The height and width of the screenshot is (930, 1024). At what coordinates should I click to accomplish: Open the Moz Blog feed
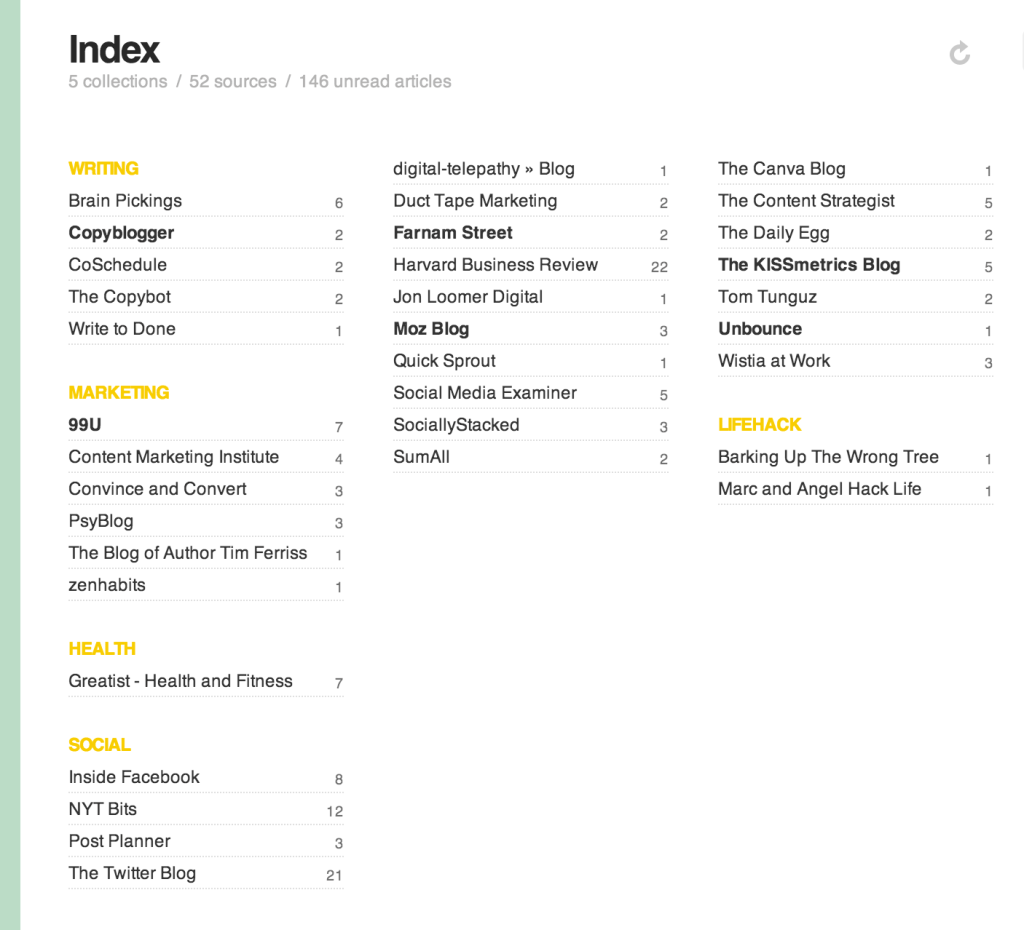coord(430,329)
